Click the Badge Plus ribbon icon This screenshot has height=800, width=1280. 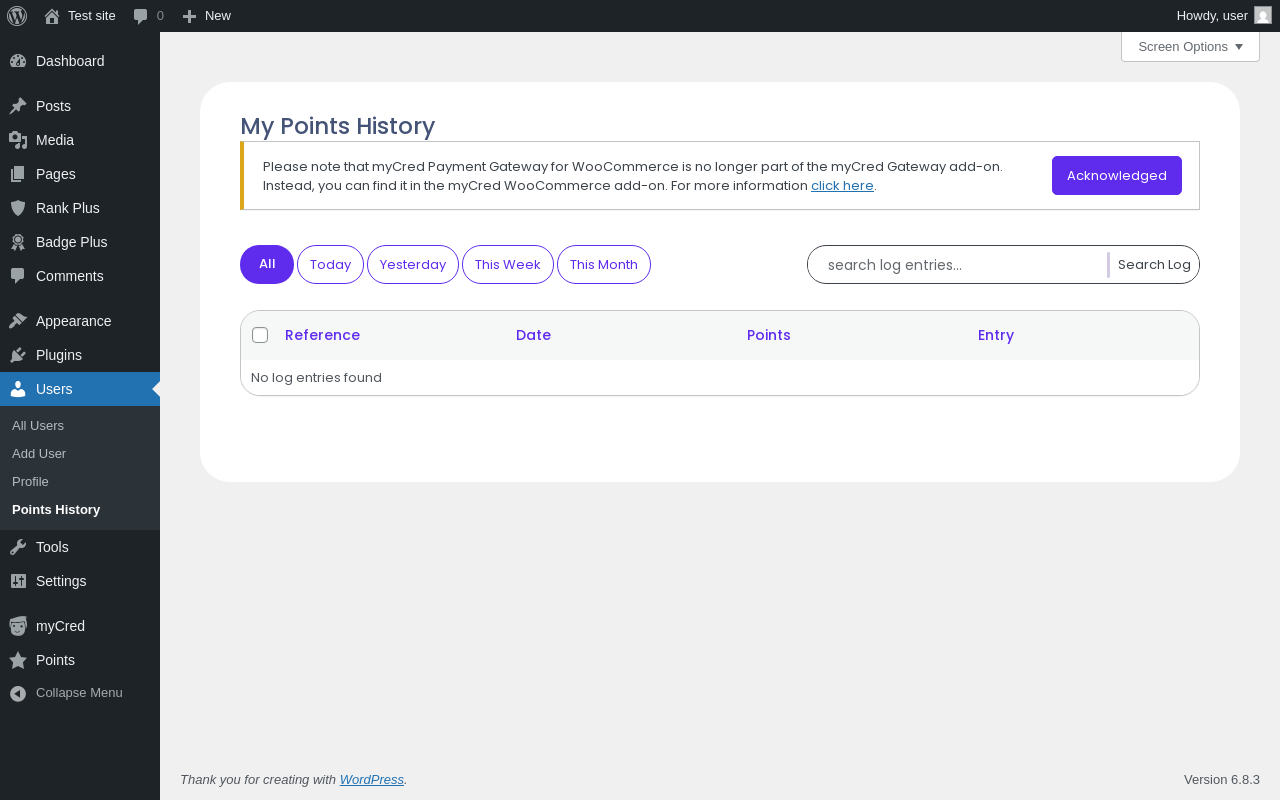(18, 242)
